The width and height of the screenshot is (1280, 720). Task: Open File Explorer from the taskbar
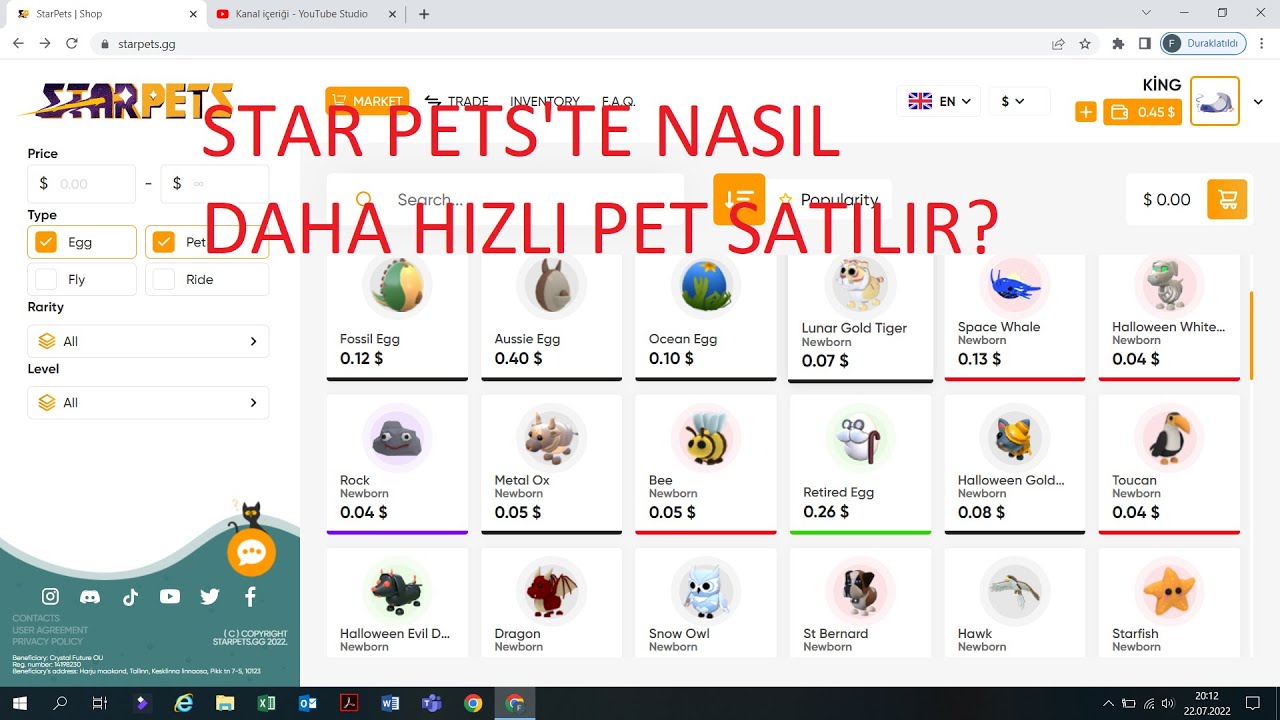tap(224, 703)
